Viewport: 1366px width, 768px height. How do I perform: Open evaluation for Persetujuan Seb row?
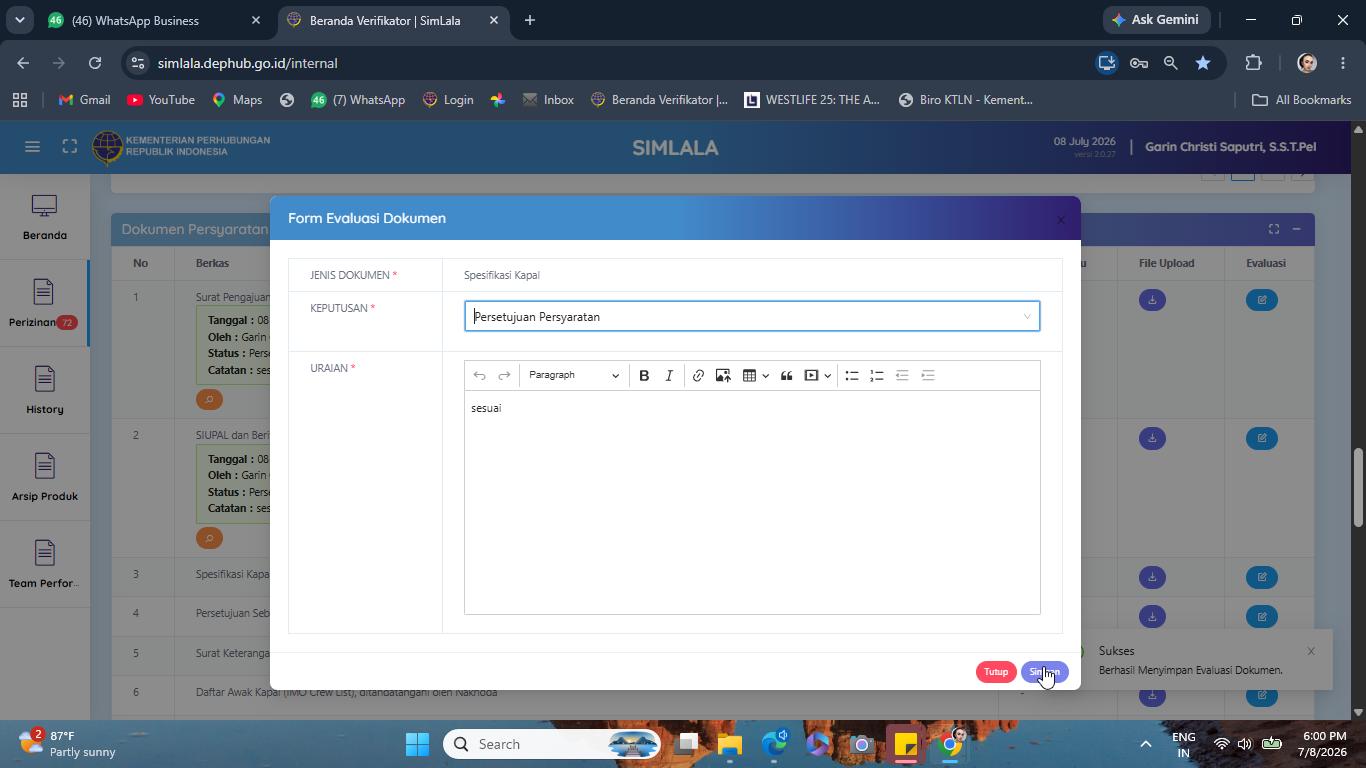(x=1262, y=616)
